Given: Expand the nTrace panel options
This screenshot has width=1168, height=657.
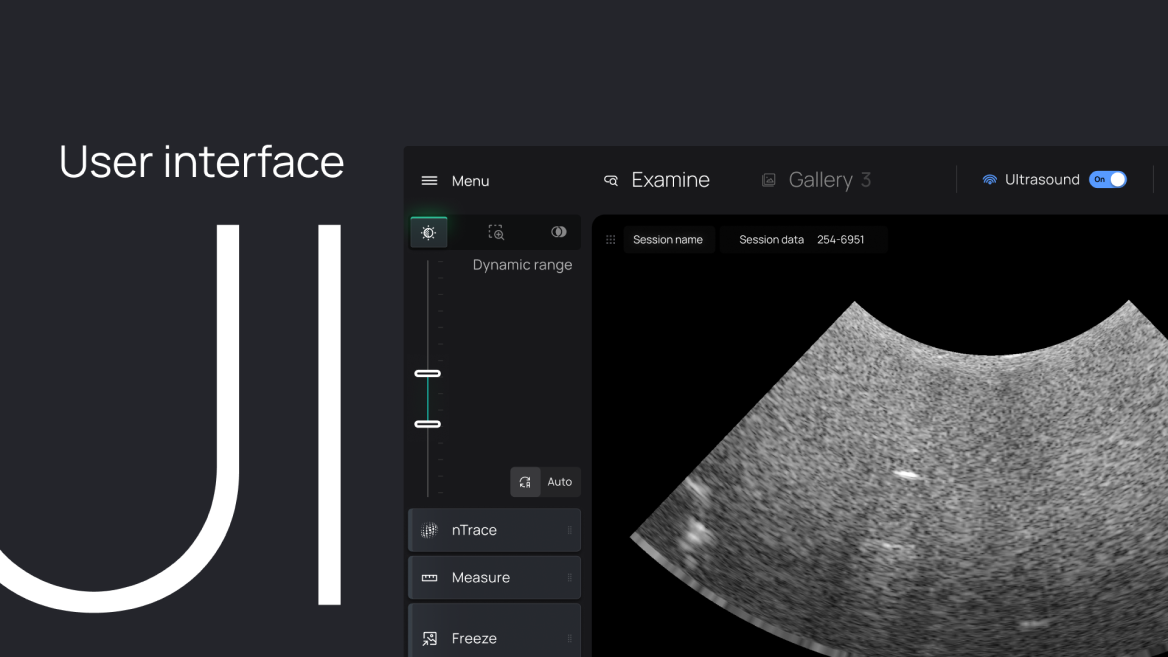Looking at the screenshot, I should pyautogui.click(x=572, y=529).
